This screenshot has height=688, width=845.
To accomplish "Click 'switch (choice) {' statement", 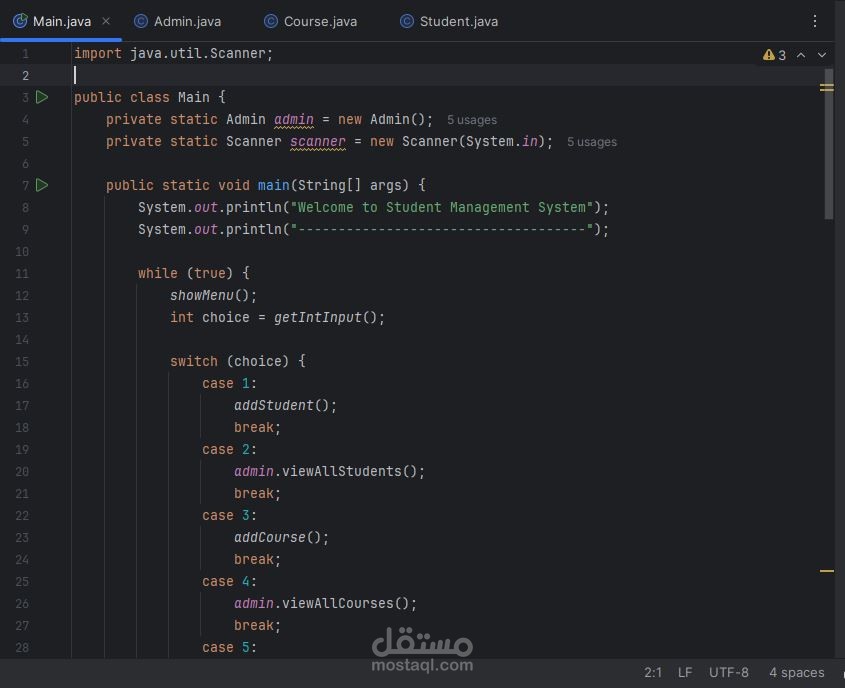I will coord(238,361).
